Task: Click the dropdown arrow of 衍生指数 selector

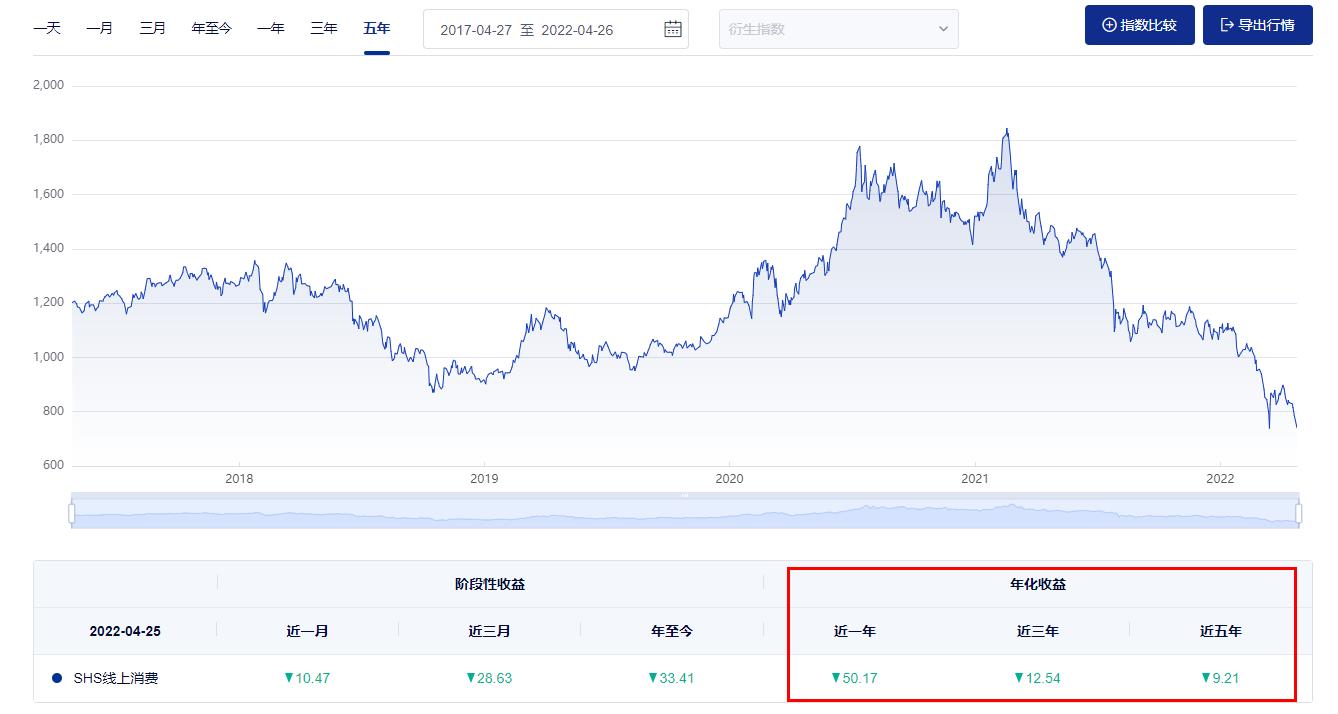Action: pyautogui.click(x=941, y=29)
